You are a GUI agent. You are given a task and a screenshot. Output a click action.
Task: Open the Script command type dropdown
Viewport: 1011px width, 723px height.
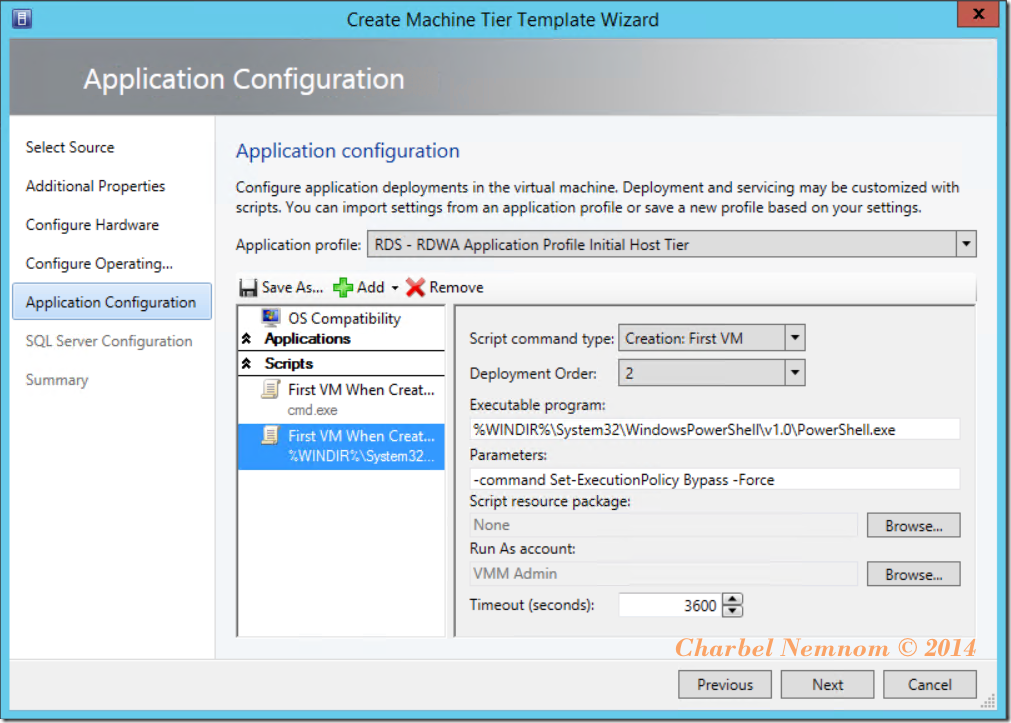pos(794,337)
